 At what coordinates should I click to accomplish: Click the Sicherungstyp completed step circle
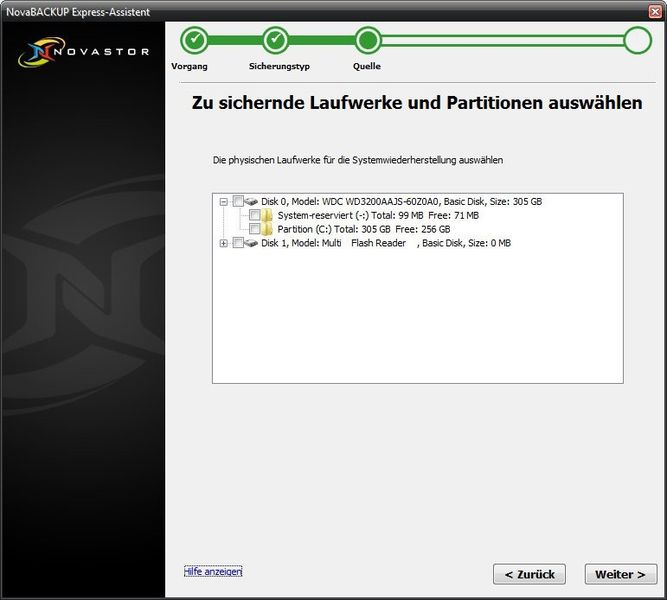click(x=275, y=40)
